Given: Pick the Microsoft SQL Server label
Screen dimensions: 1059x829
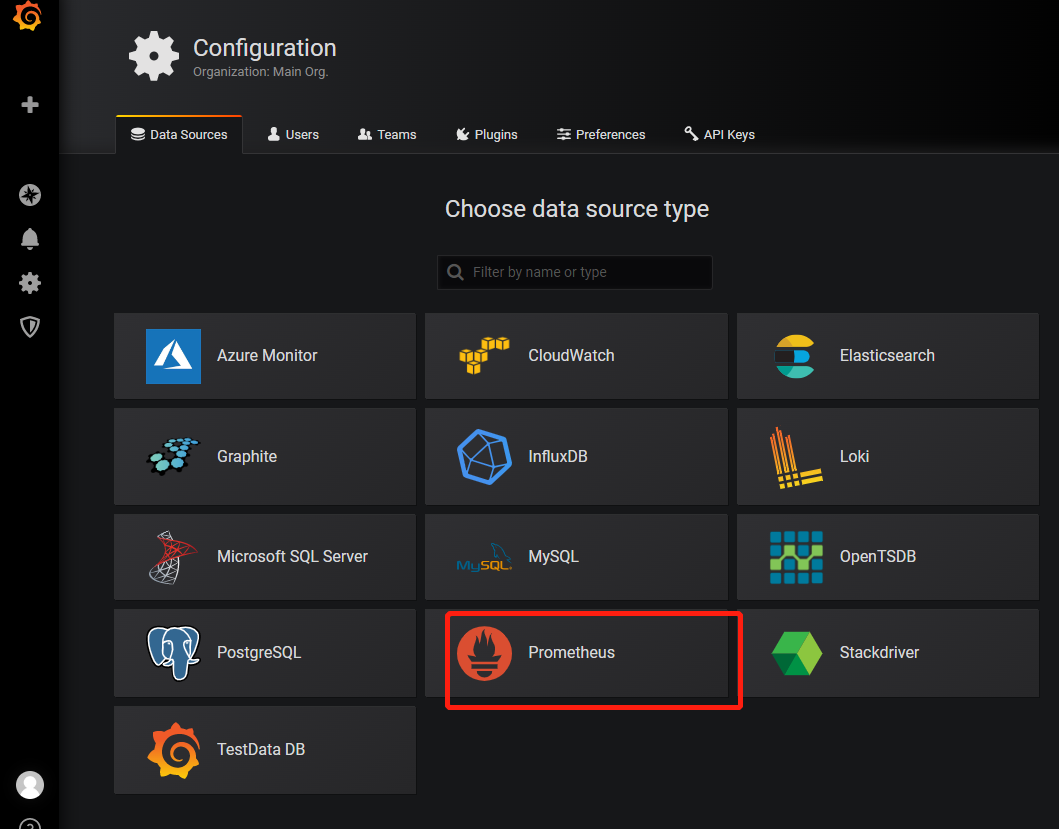Looking at the screenshot, I should 292,556.
